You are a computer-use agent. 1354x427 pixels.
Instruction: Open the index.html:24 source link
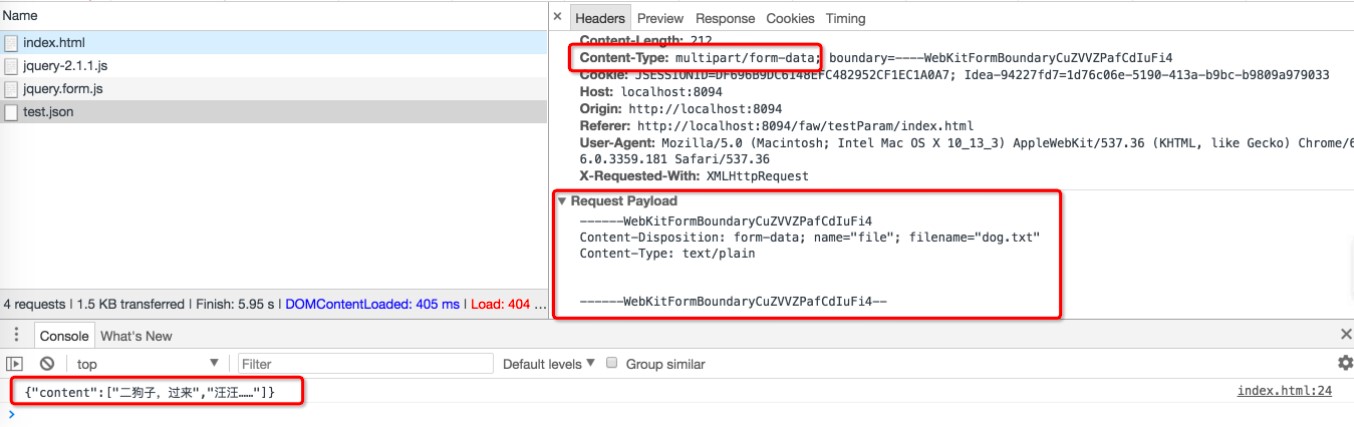[x=1284, y=391]
